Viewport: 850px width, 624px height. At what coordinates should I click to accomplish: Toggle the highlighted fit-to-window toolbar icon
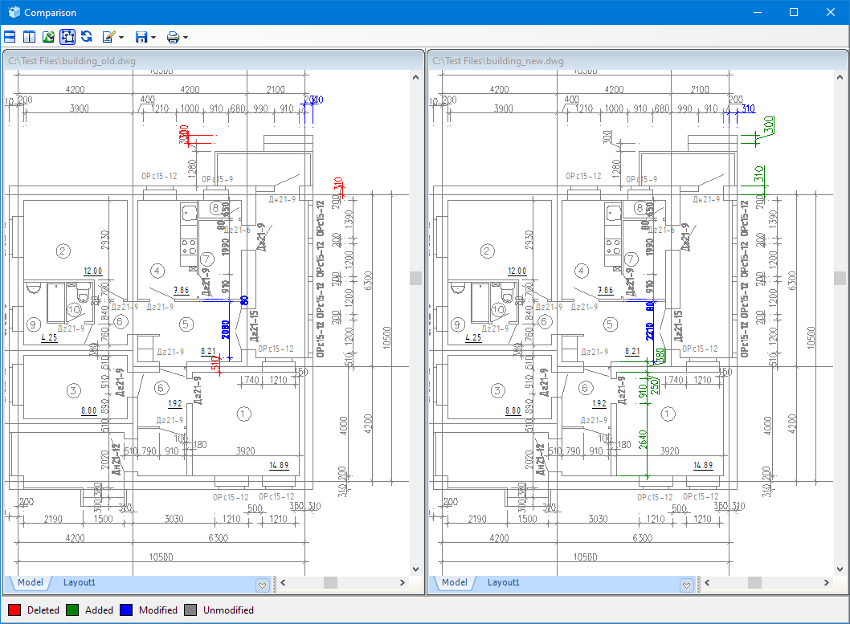click(67, 37)
